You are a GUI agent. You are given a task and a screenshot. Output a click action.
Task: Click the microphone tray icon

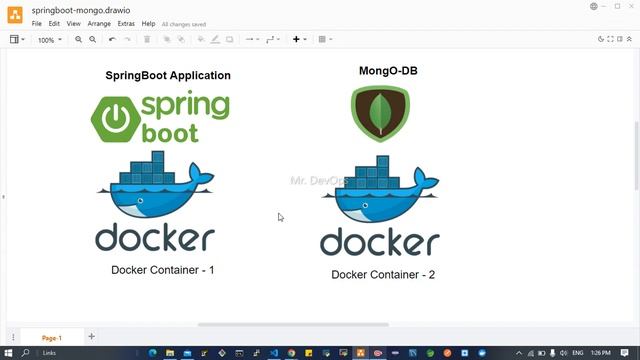552,353
